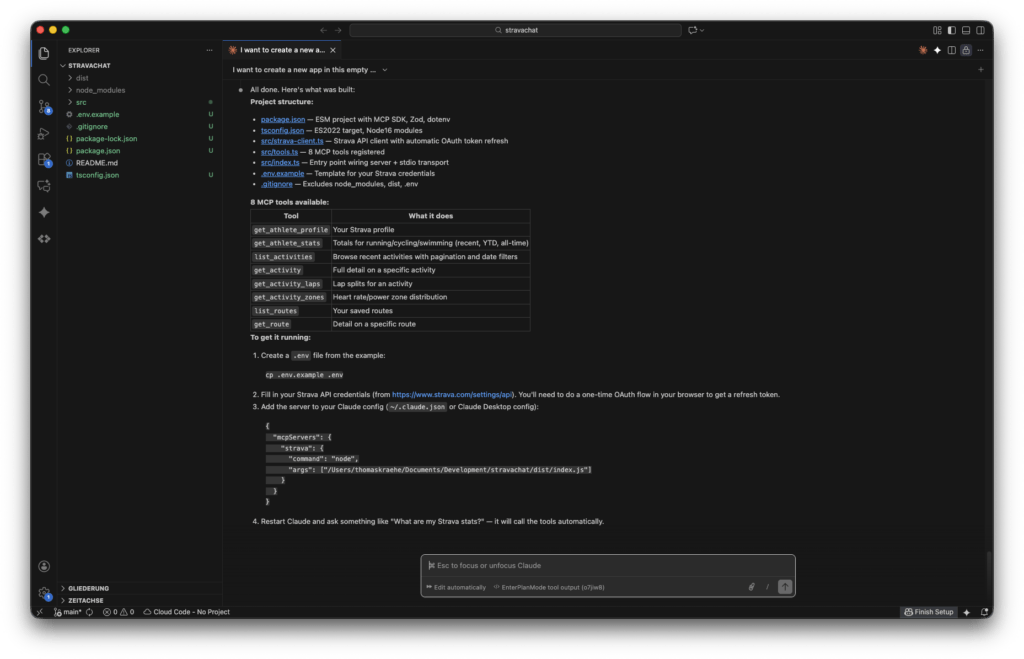Open README.md in the explorer
The image size is (1024, 659).
[x=97, y=163]
